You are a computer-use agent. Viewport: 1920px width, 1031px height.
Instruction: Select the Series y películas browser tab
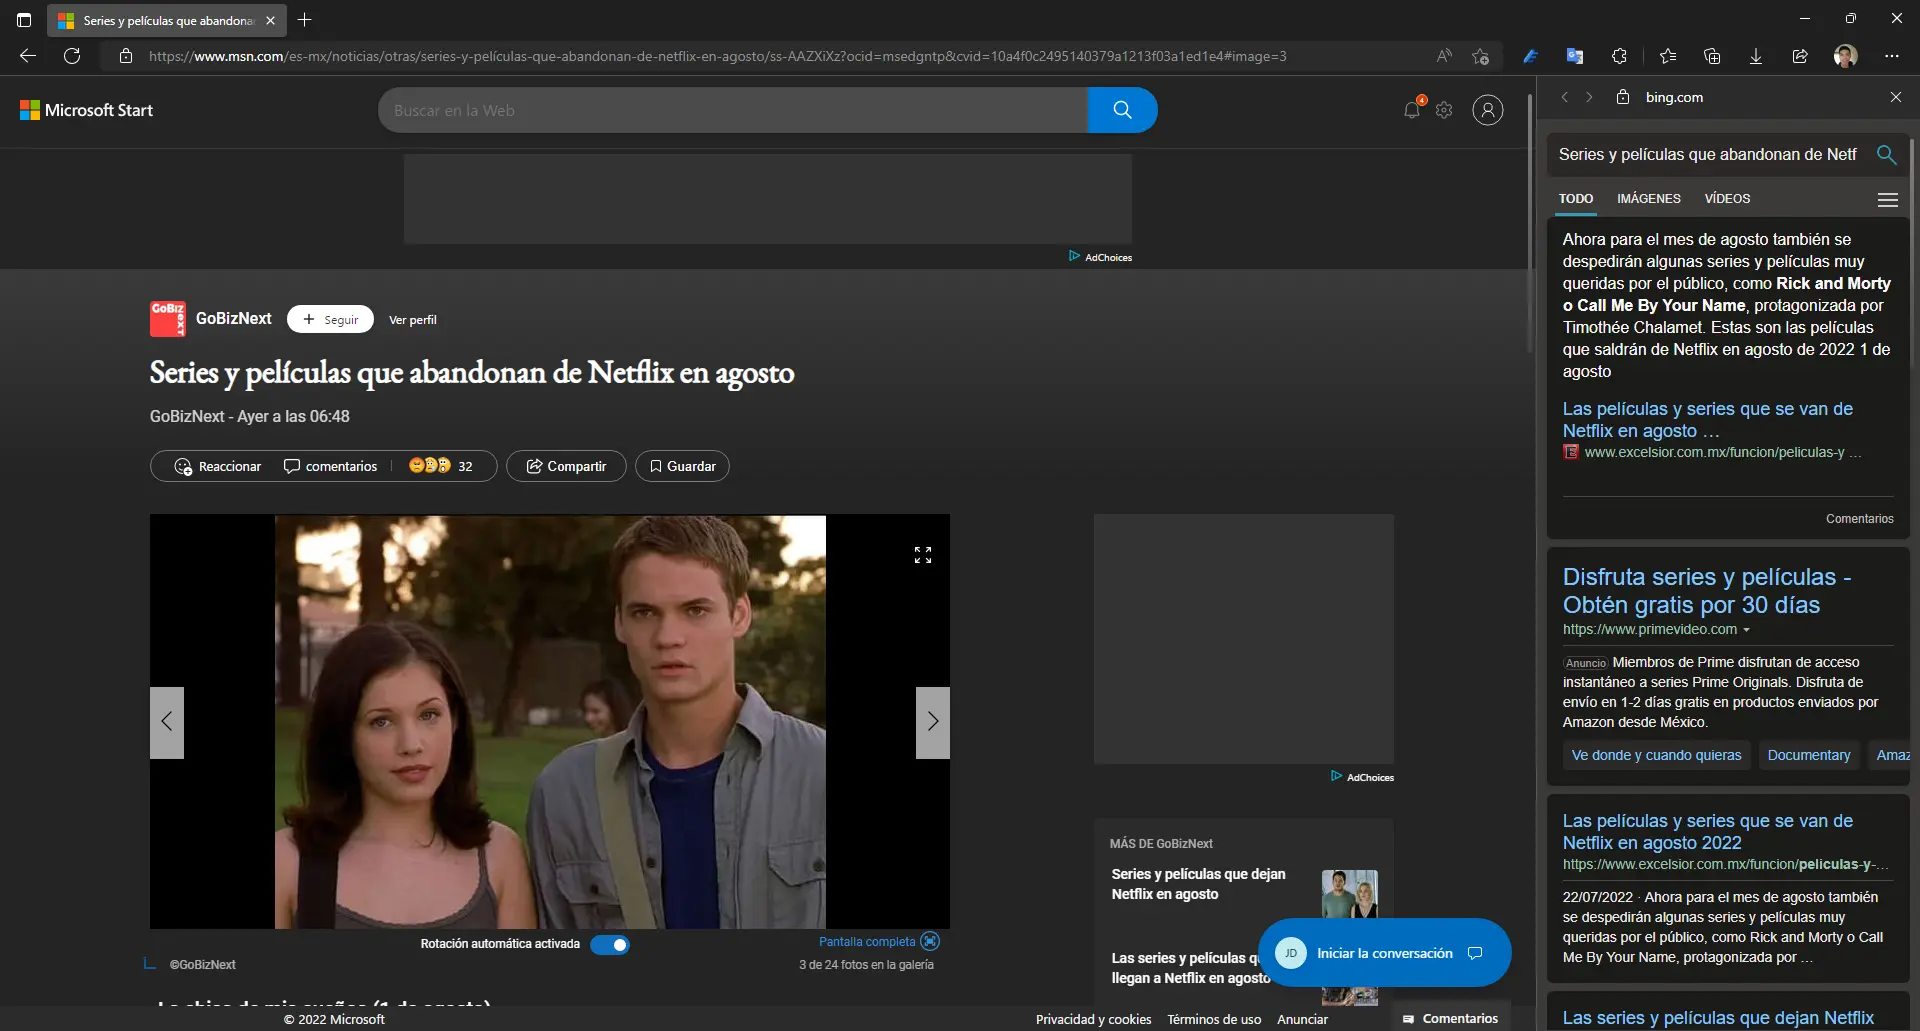point(166,20)
